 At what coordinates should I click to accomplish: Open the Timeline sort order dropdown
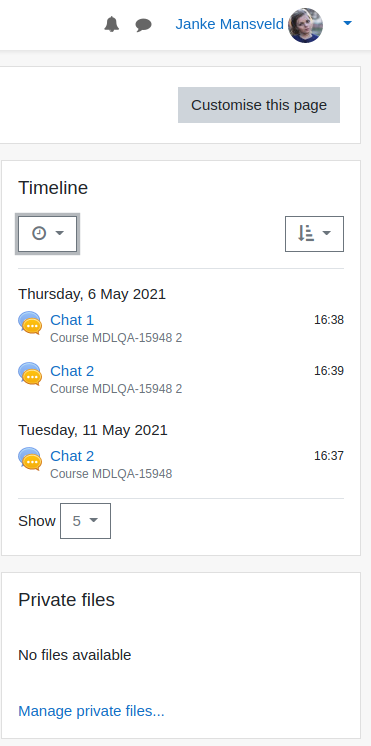point(314,234)
